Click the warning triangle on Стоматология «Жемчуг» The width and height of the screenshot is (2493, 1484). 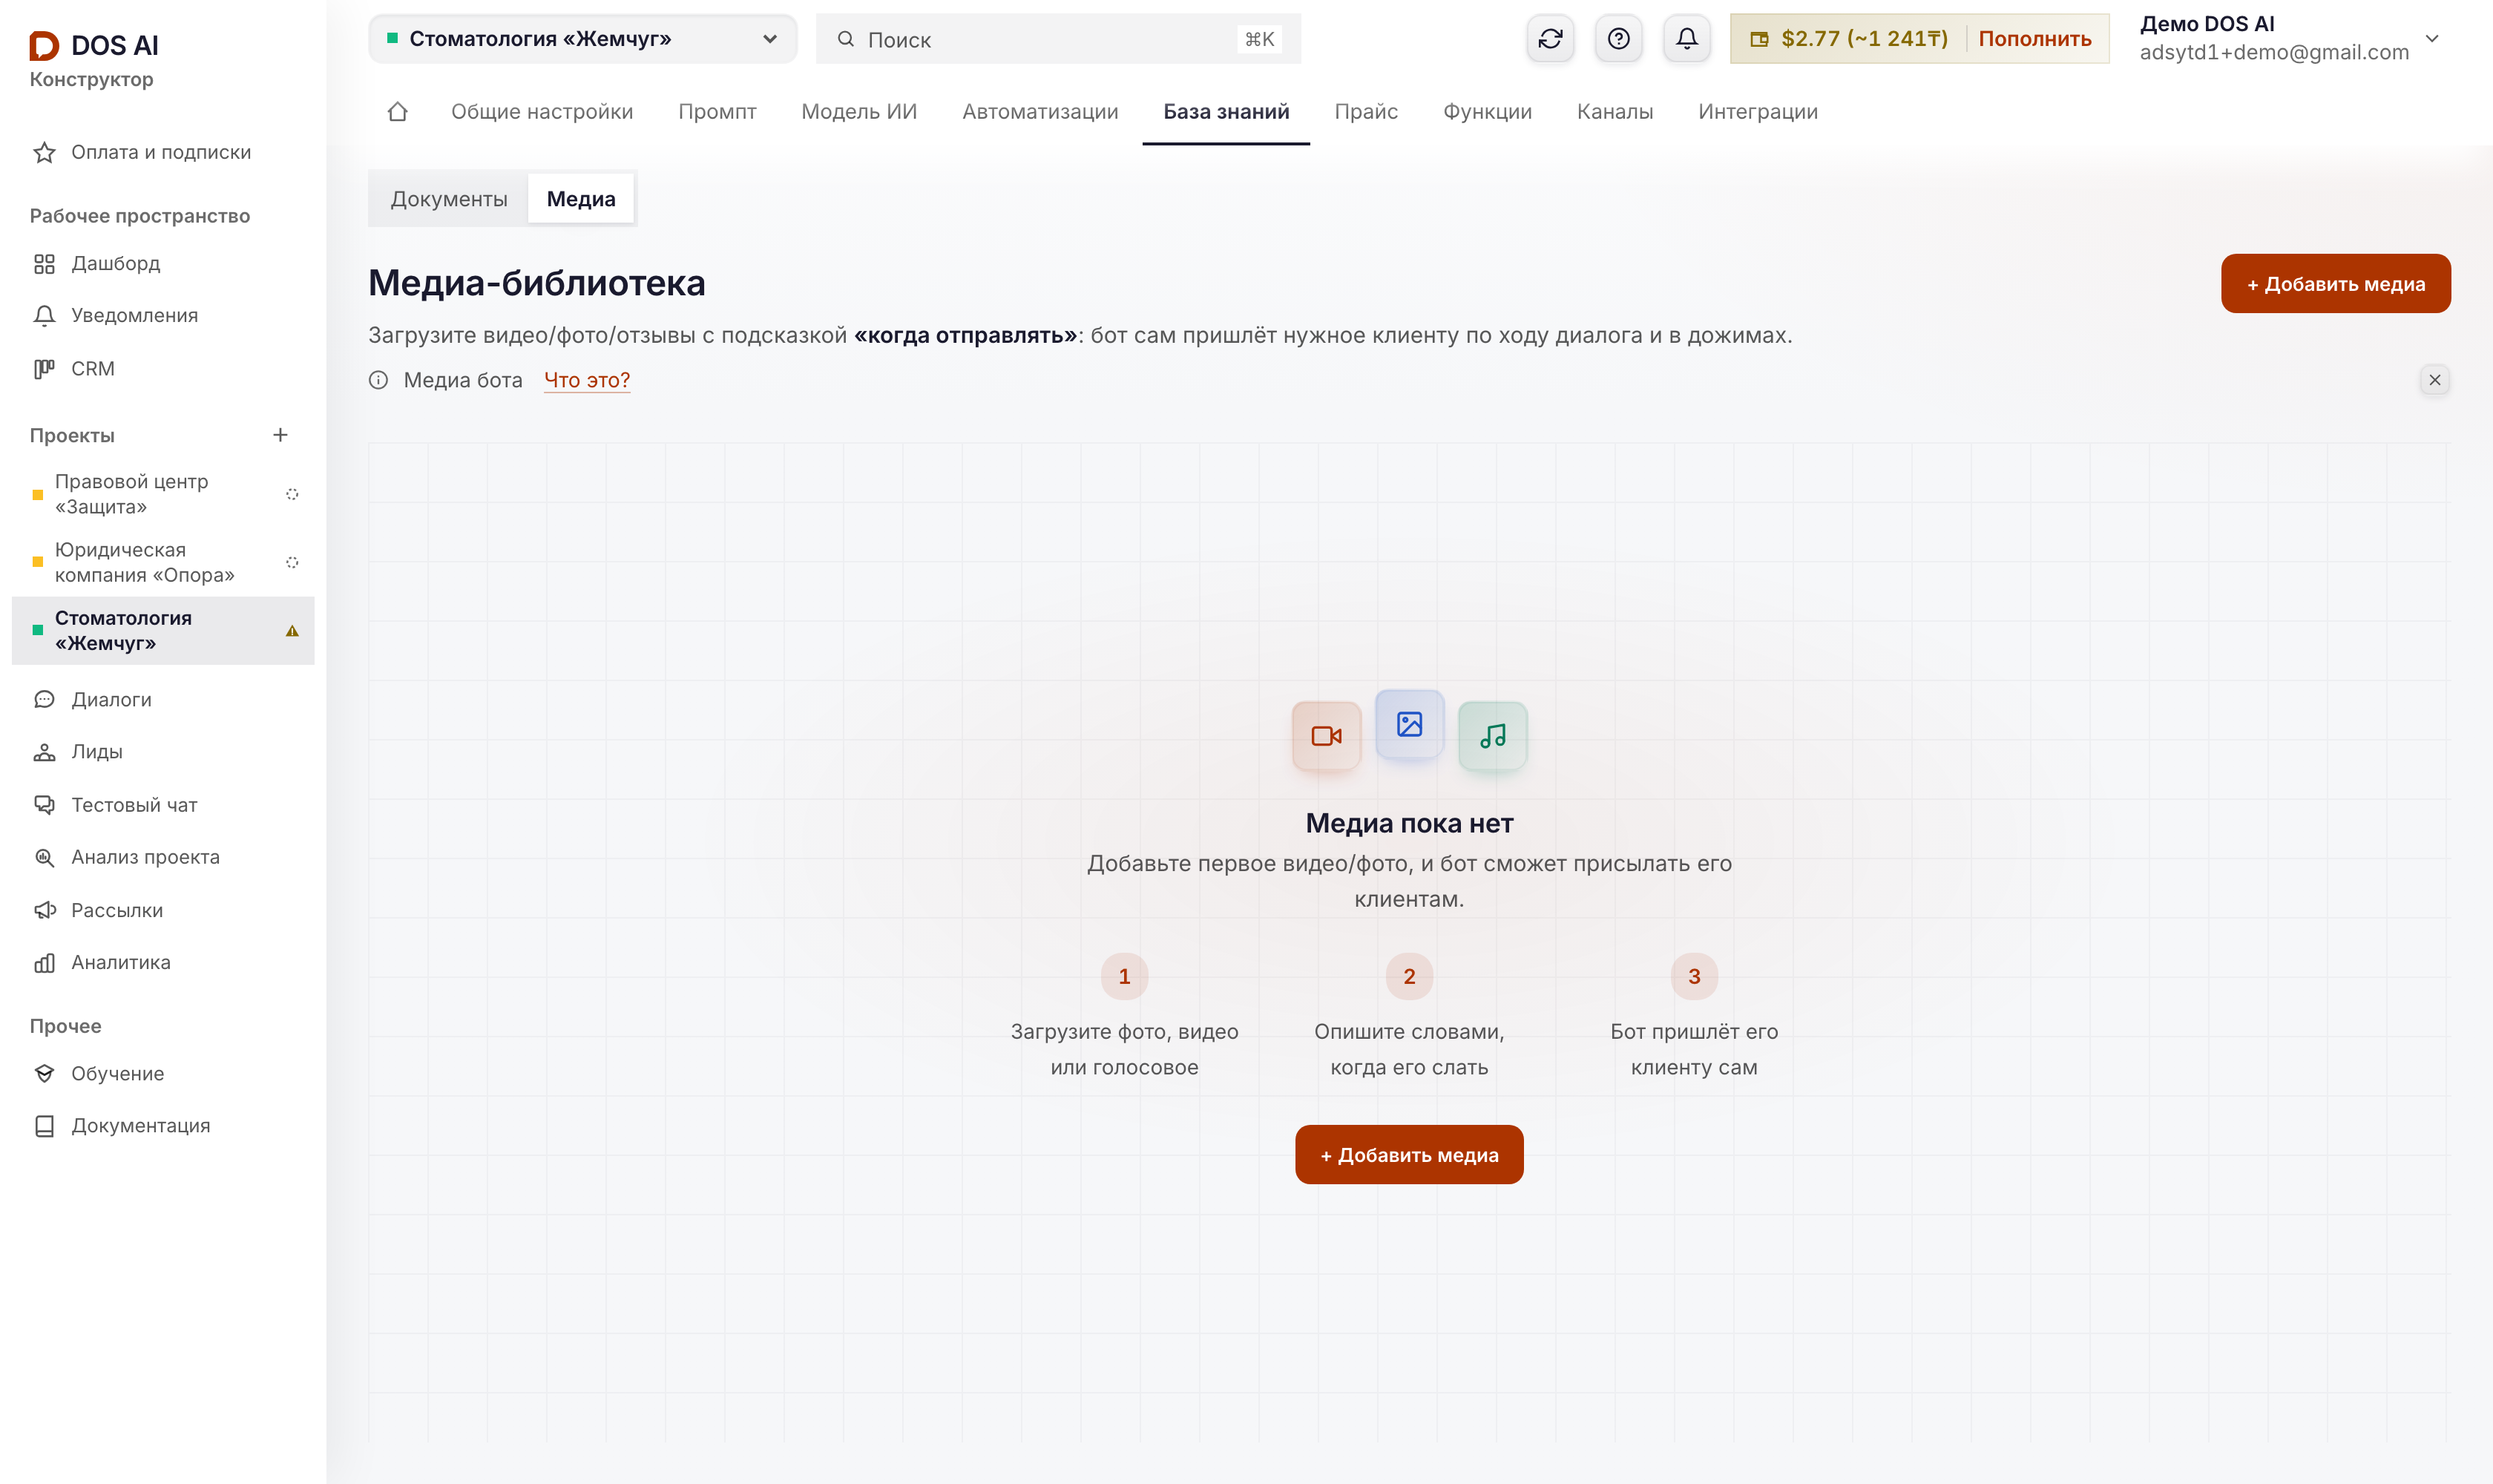[292, 631]
